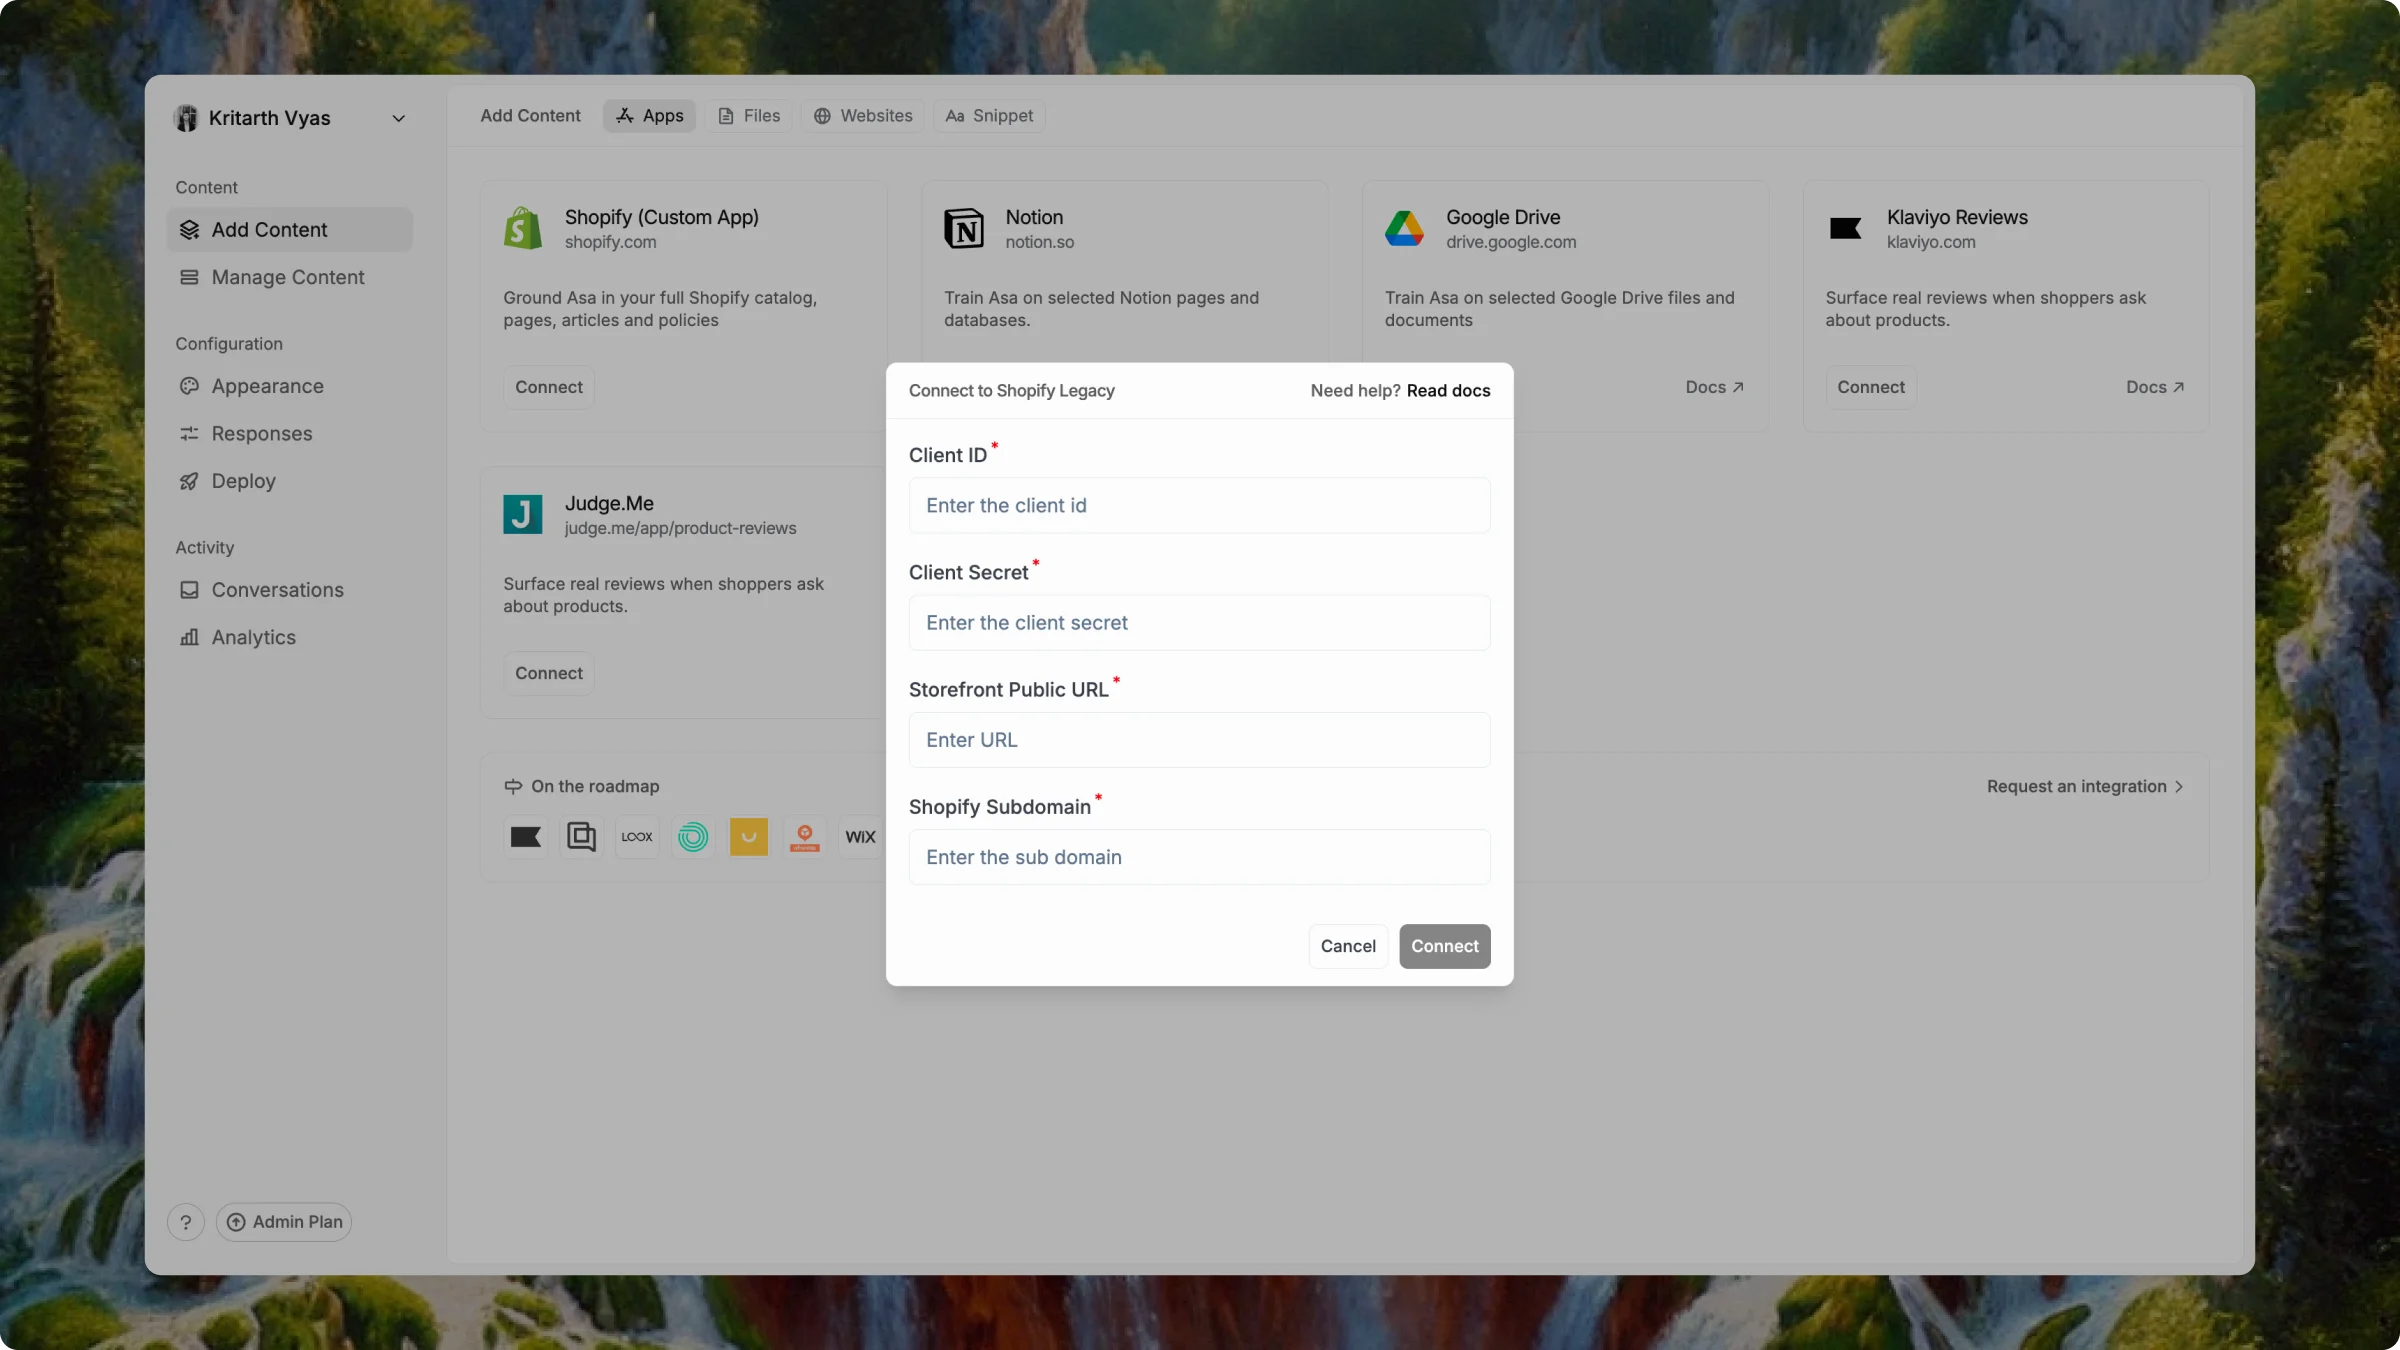Click the Add Content breadcrumb label
Screen dimensions: 2400x1350
(530, 116)
